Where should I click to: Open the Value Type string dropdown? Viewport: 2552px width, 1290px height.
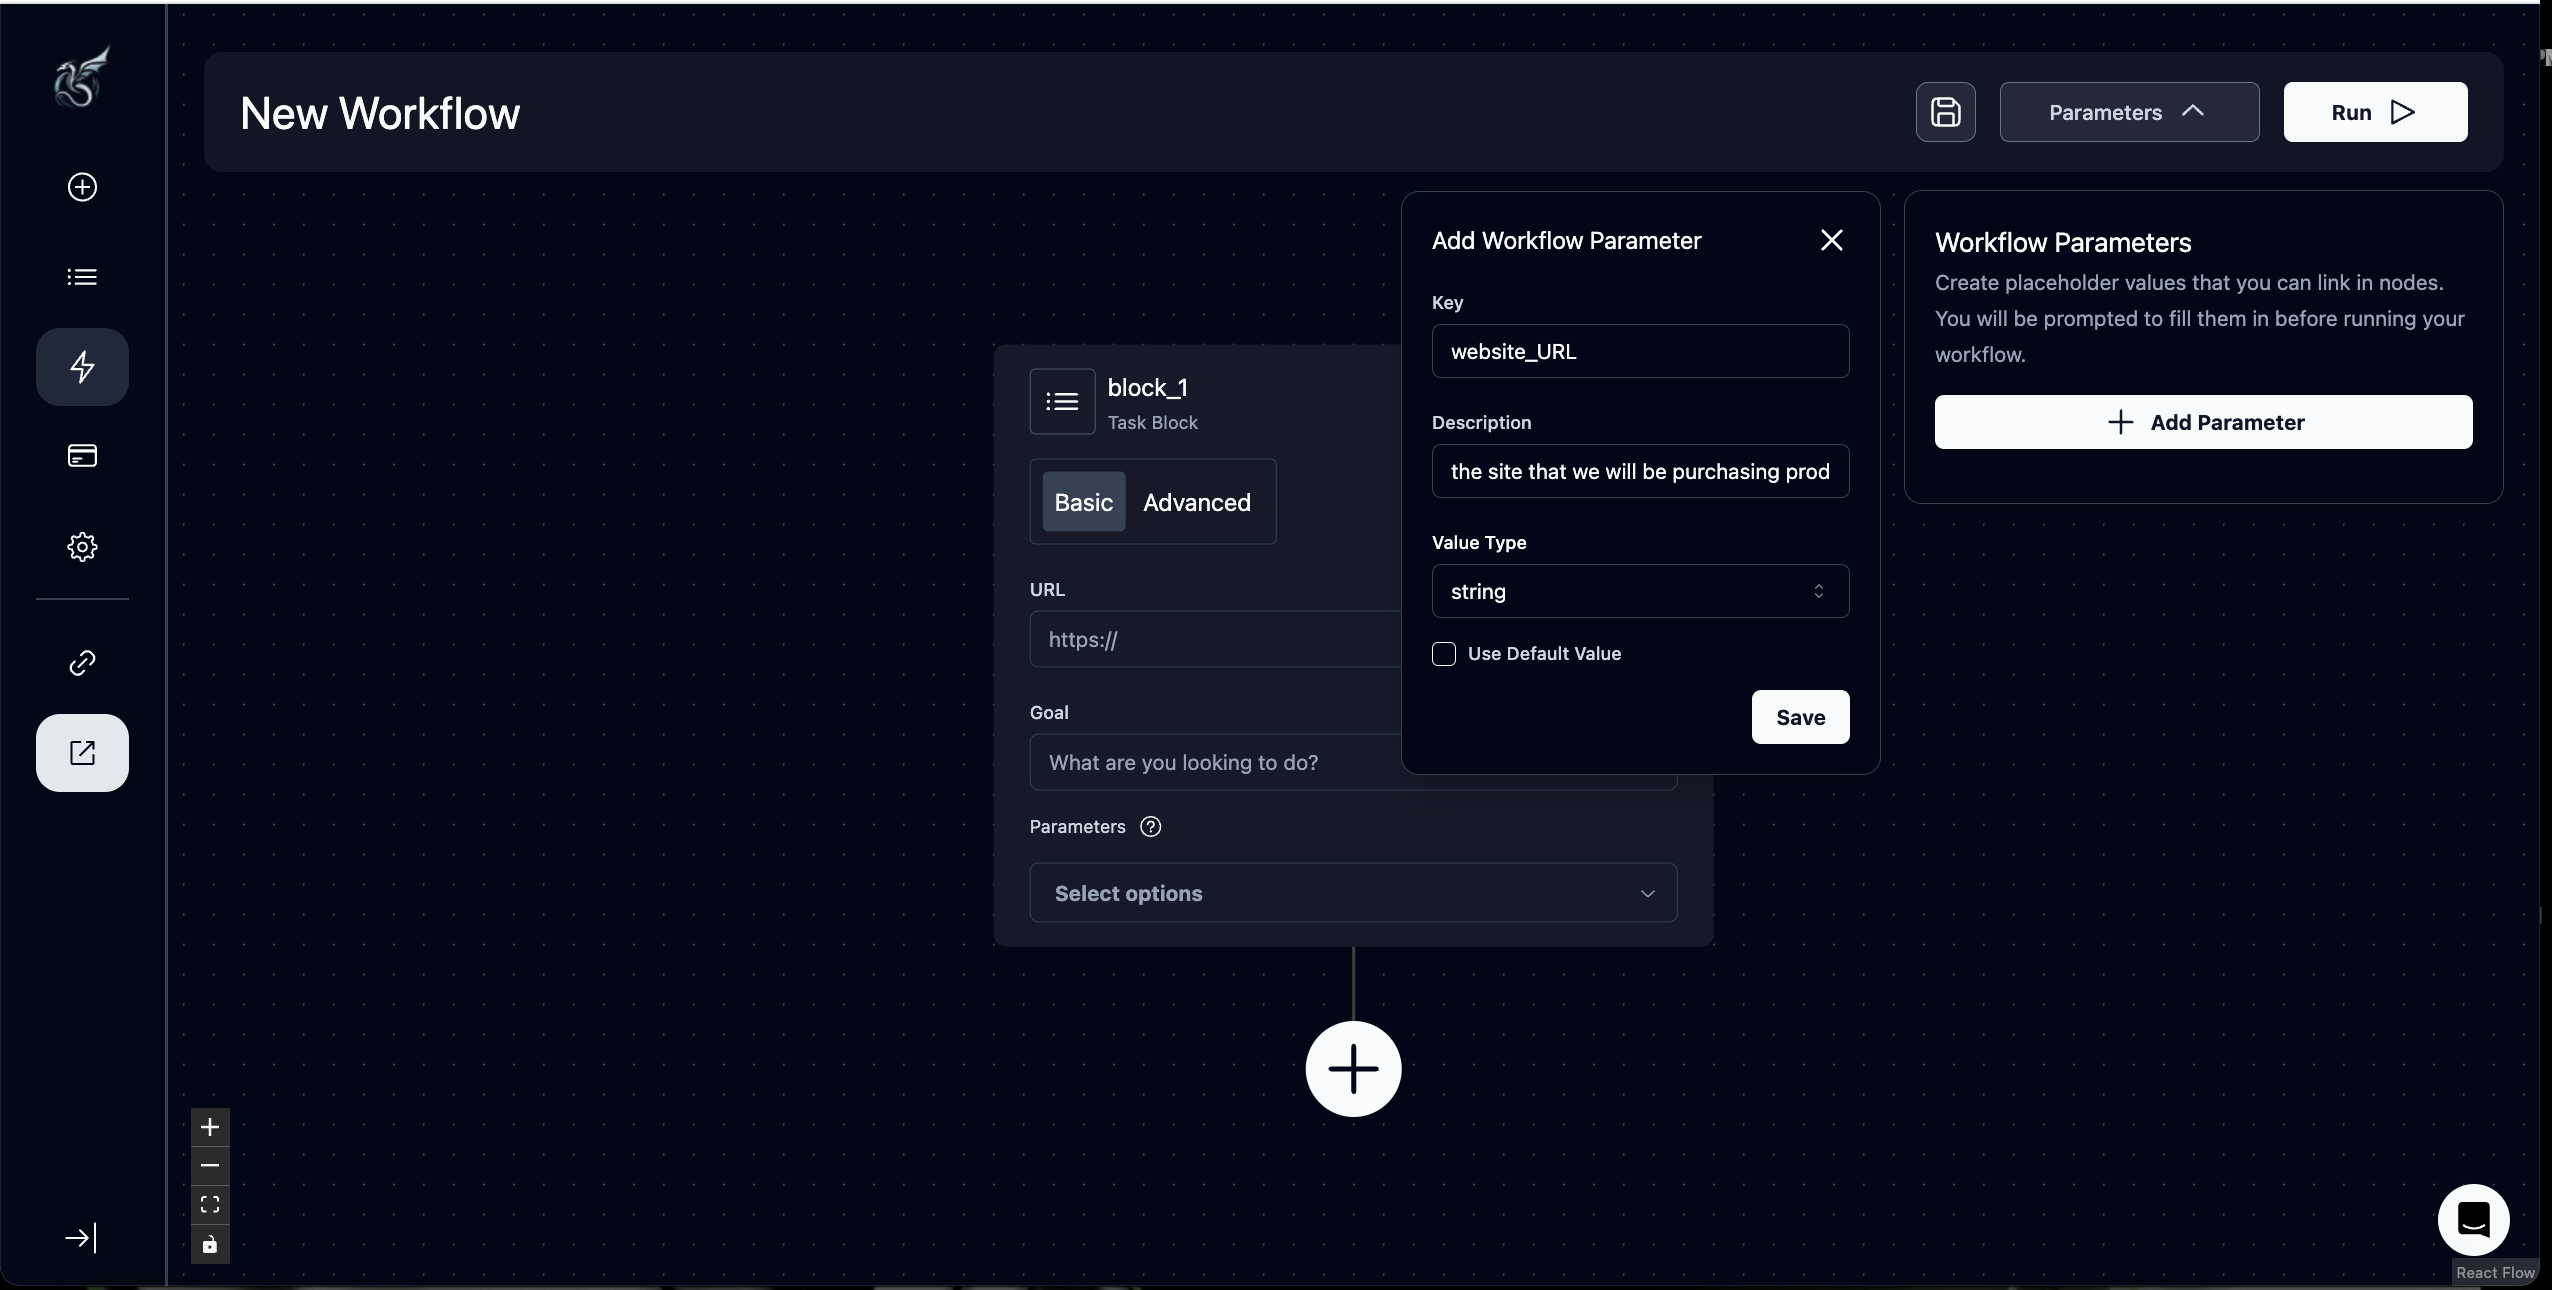pyautogui.click(x=1640, y=592)
